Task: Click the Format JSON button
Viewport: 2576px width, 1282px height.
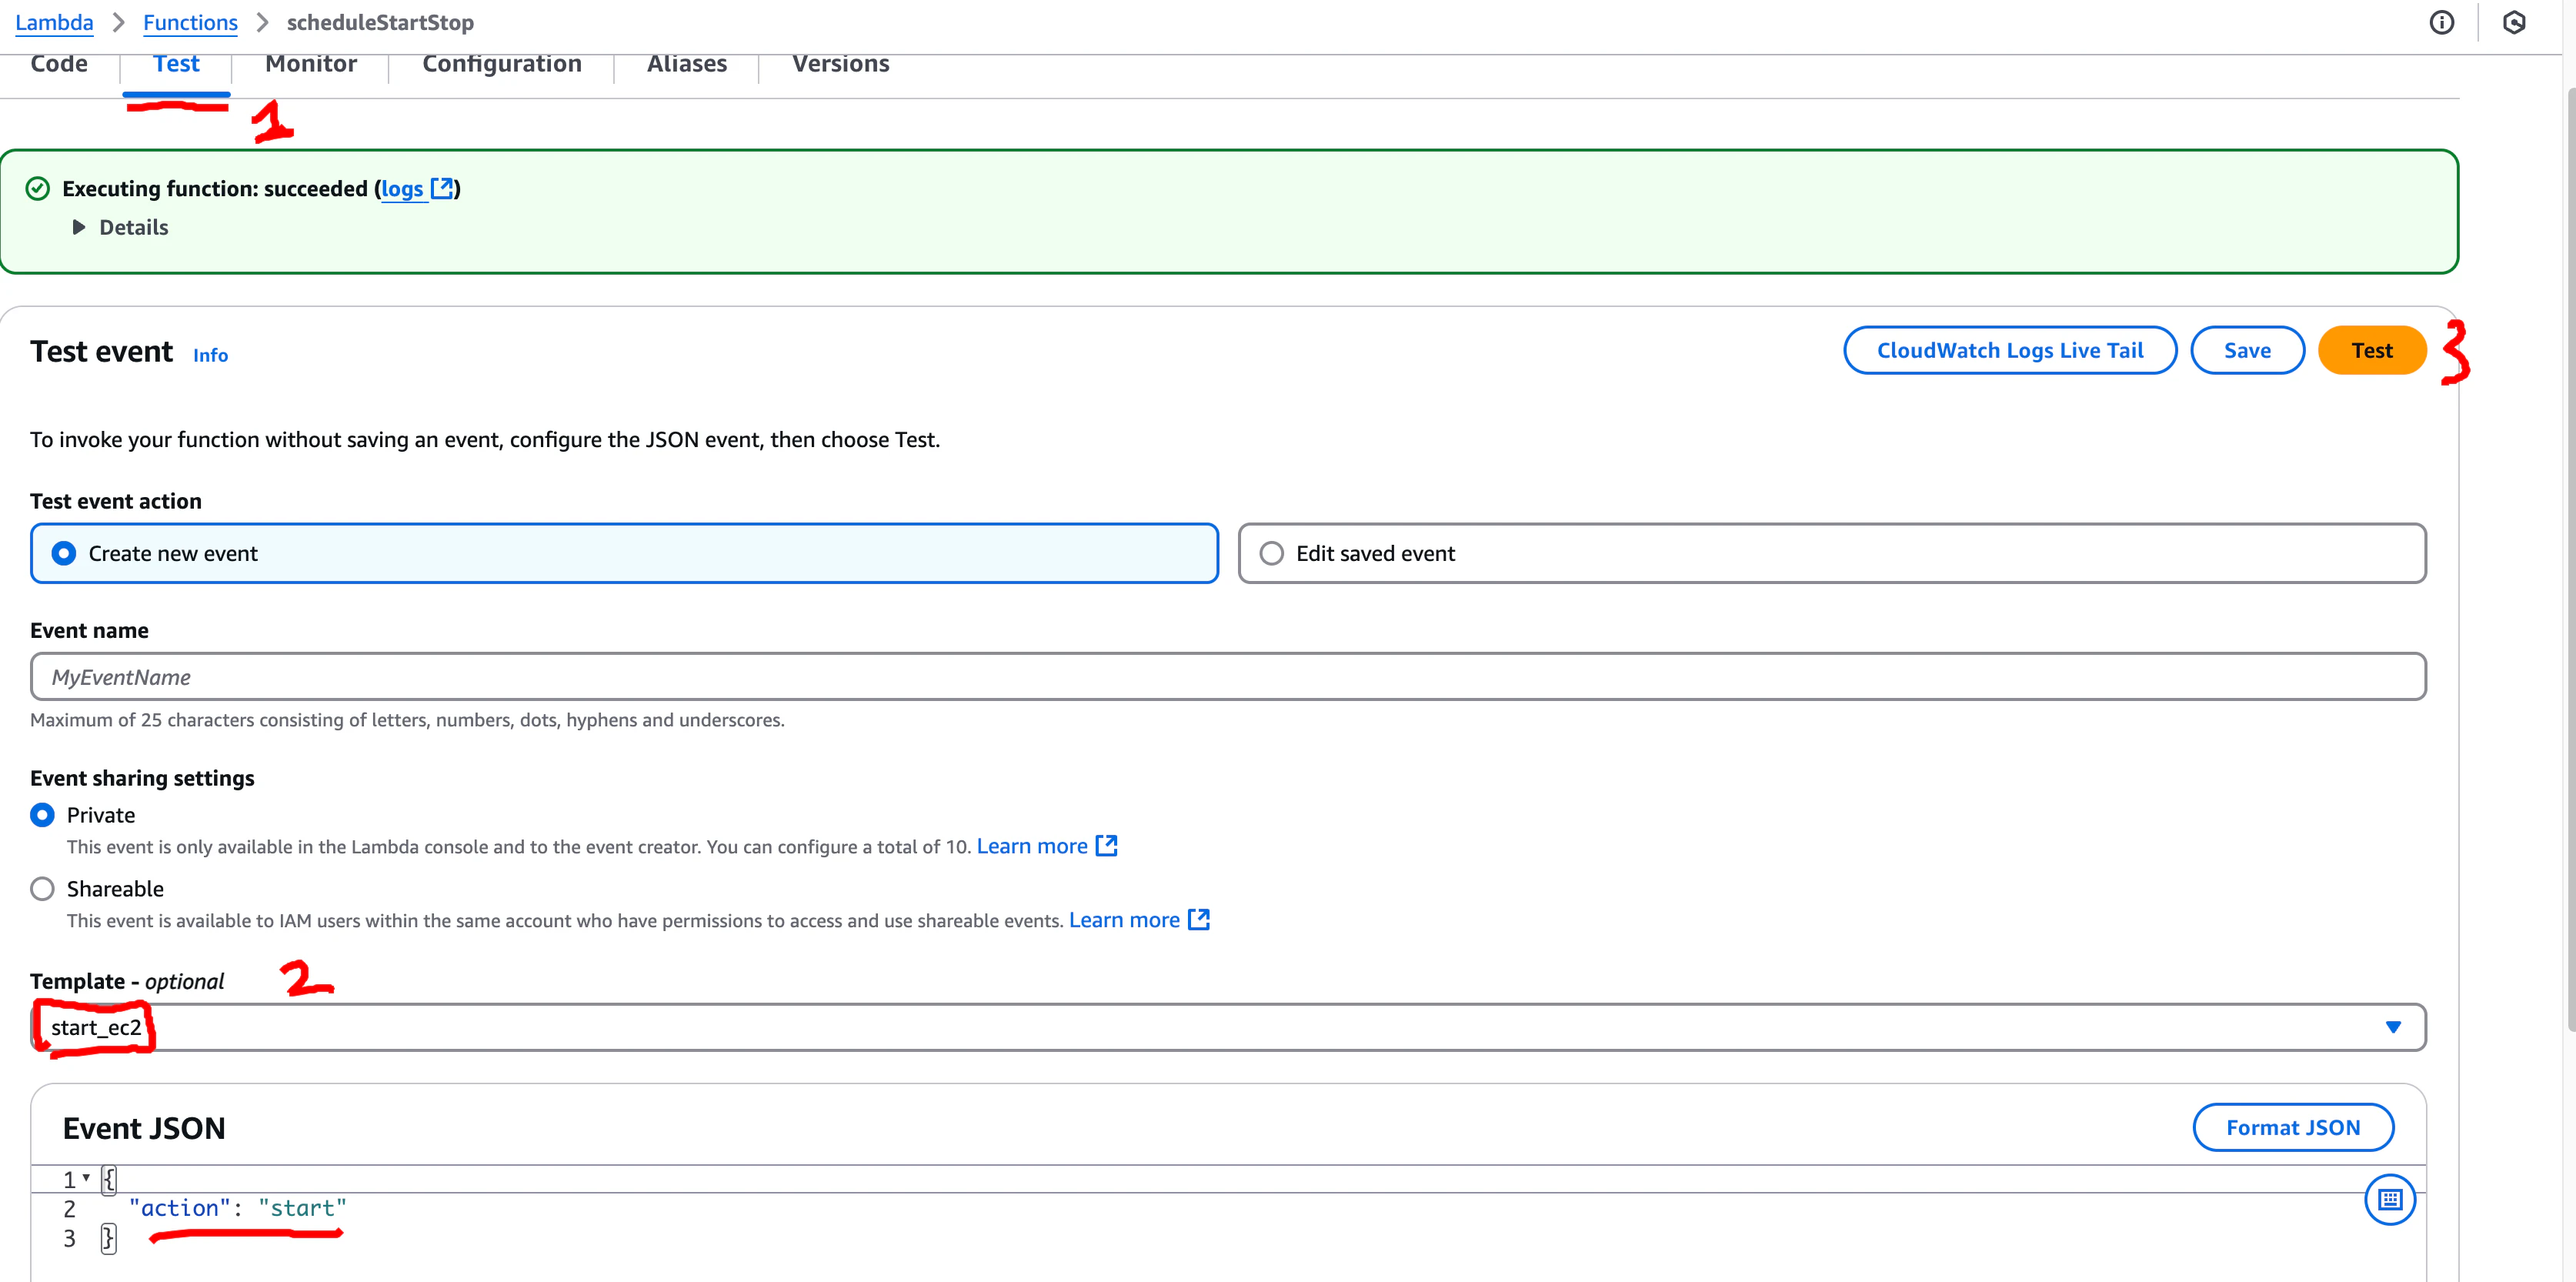Action: [2293, 1127]
